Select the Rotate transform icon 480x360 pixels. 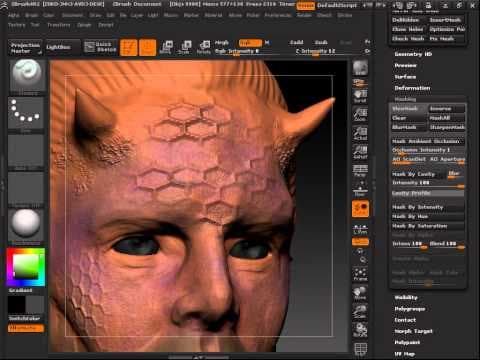click(203, 47)
